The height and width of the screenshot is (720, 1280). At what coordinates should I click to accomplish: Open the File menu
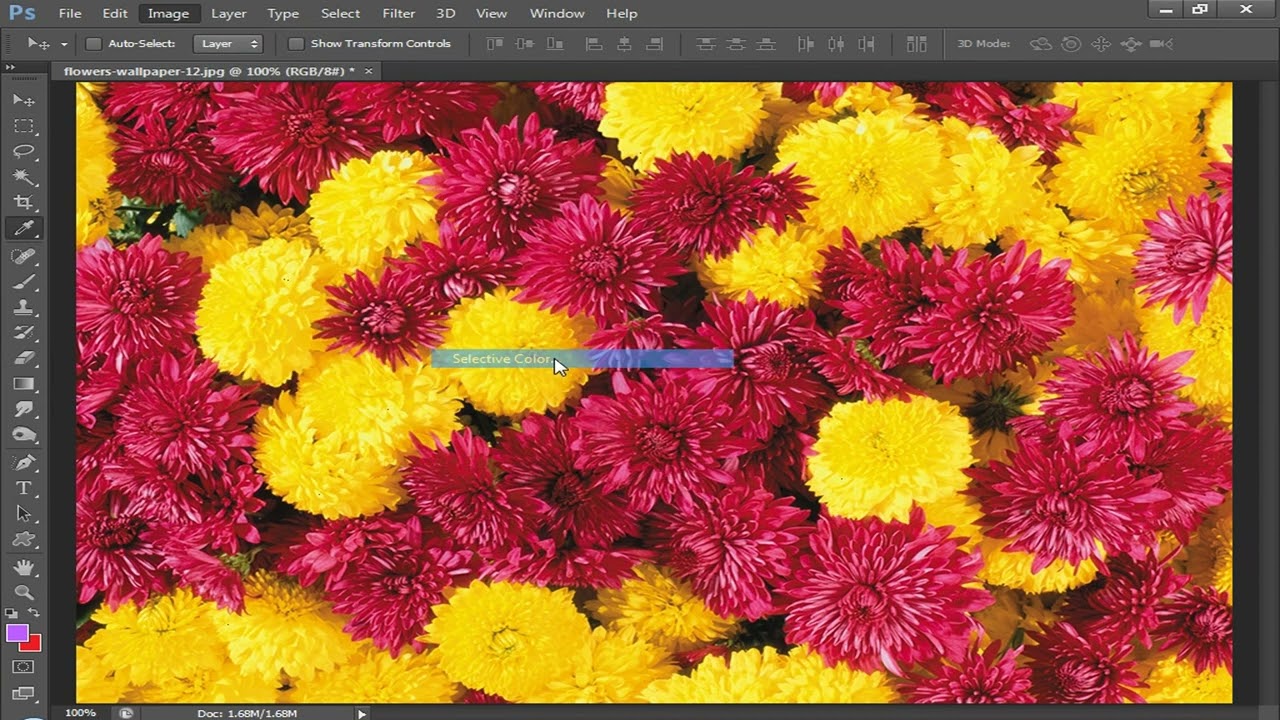click(70, 13)
